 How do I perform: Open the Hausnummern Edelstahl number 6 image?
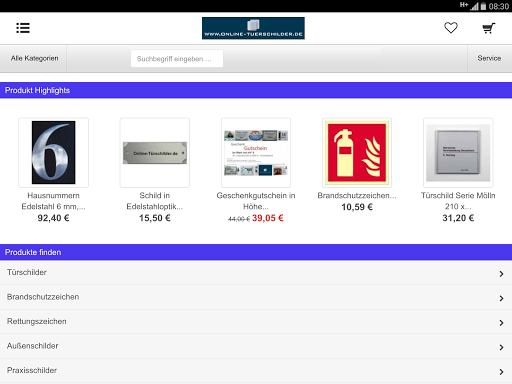[x=53, y=152]
